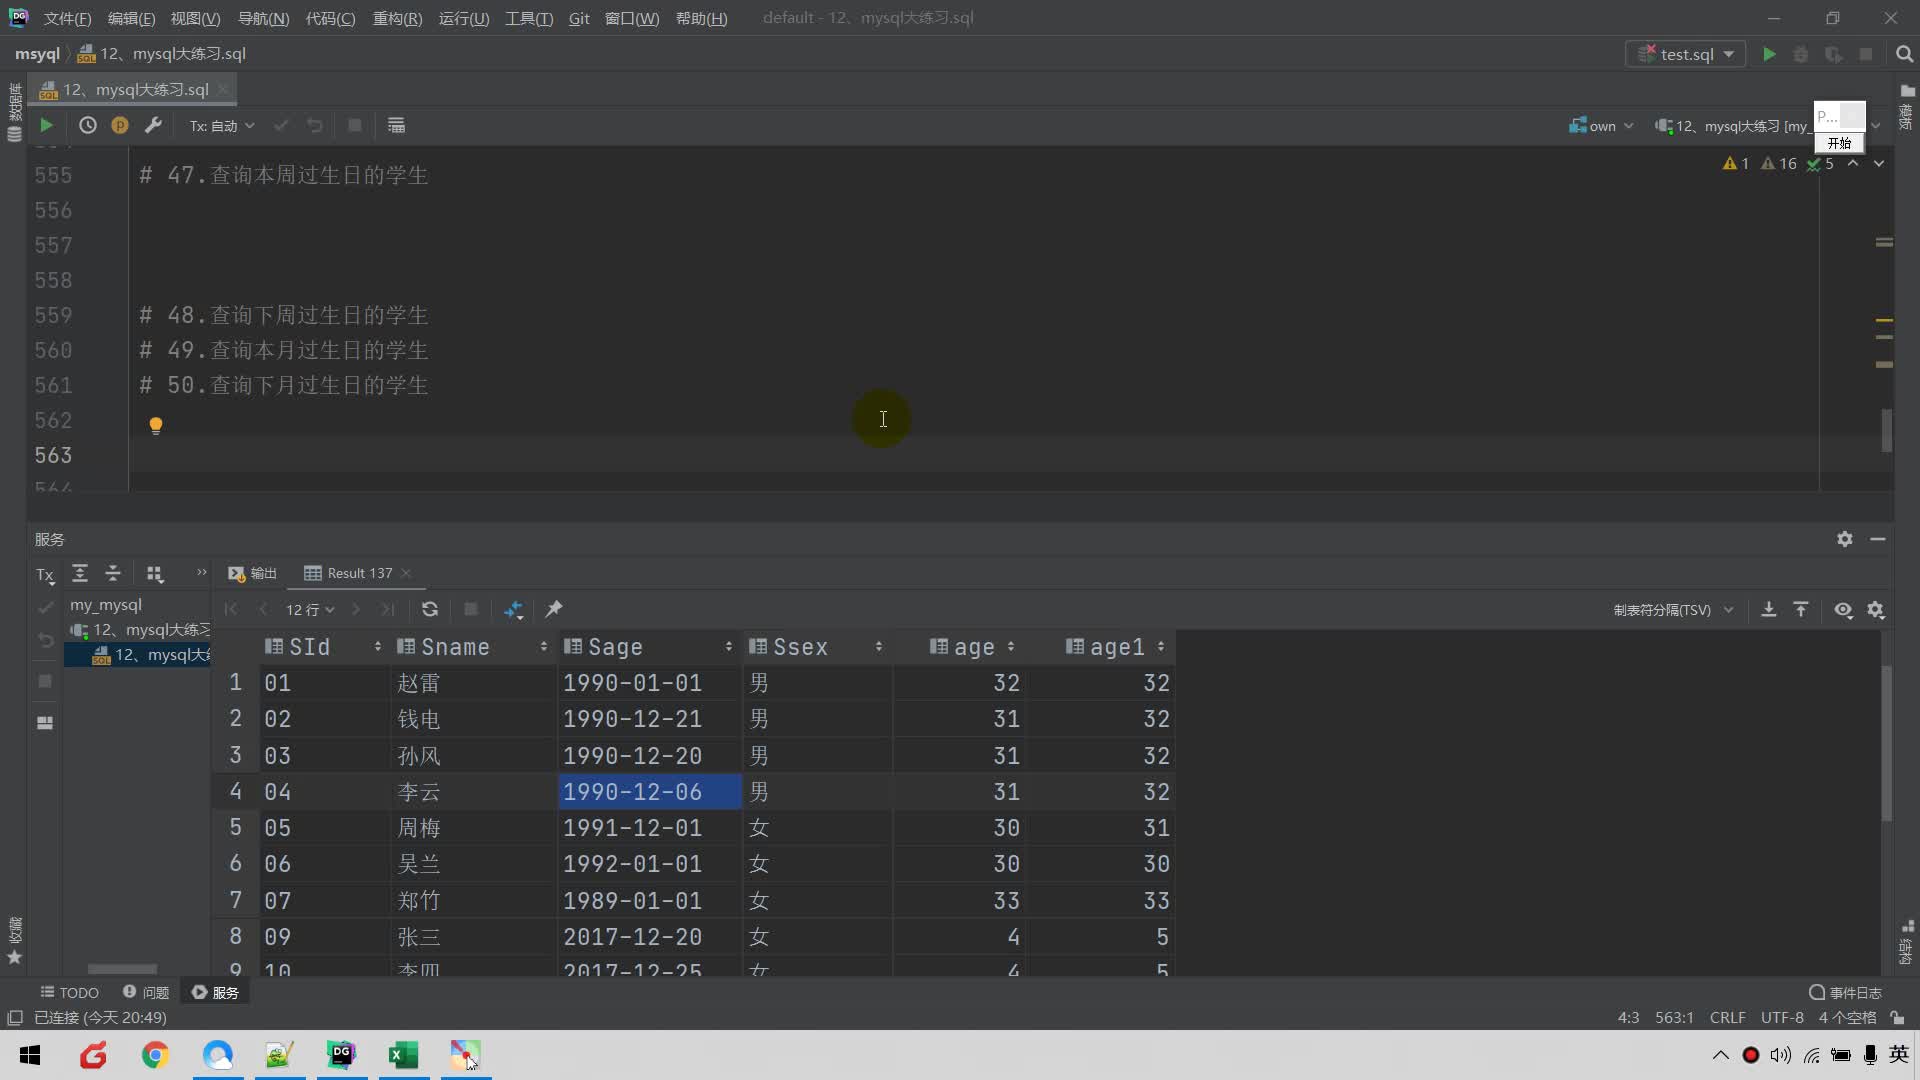Viewport: 1920px width, 1080px height.
Task: Pin the result tab with pin icon
Action: point(553,609)
